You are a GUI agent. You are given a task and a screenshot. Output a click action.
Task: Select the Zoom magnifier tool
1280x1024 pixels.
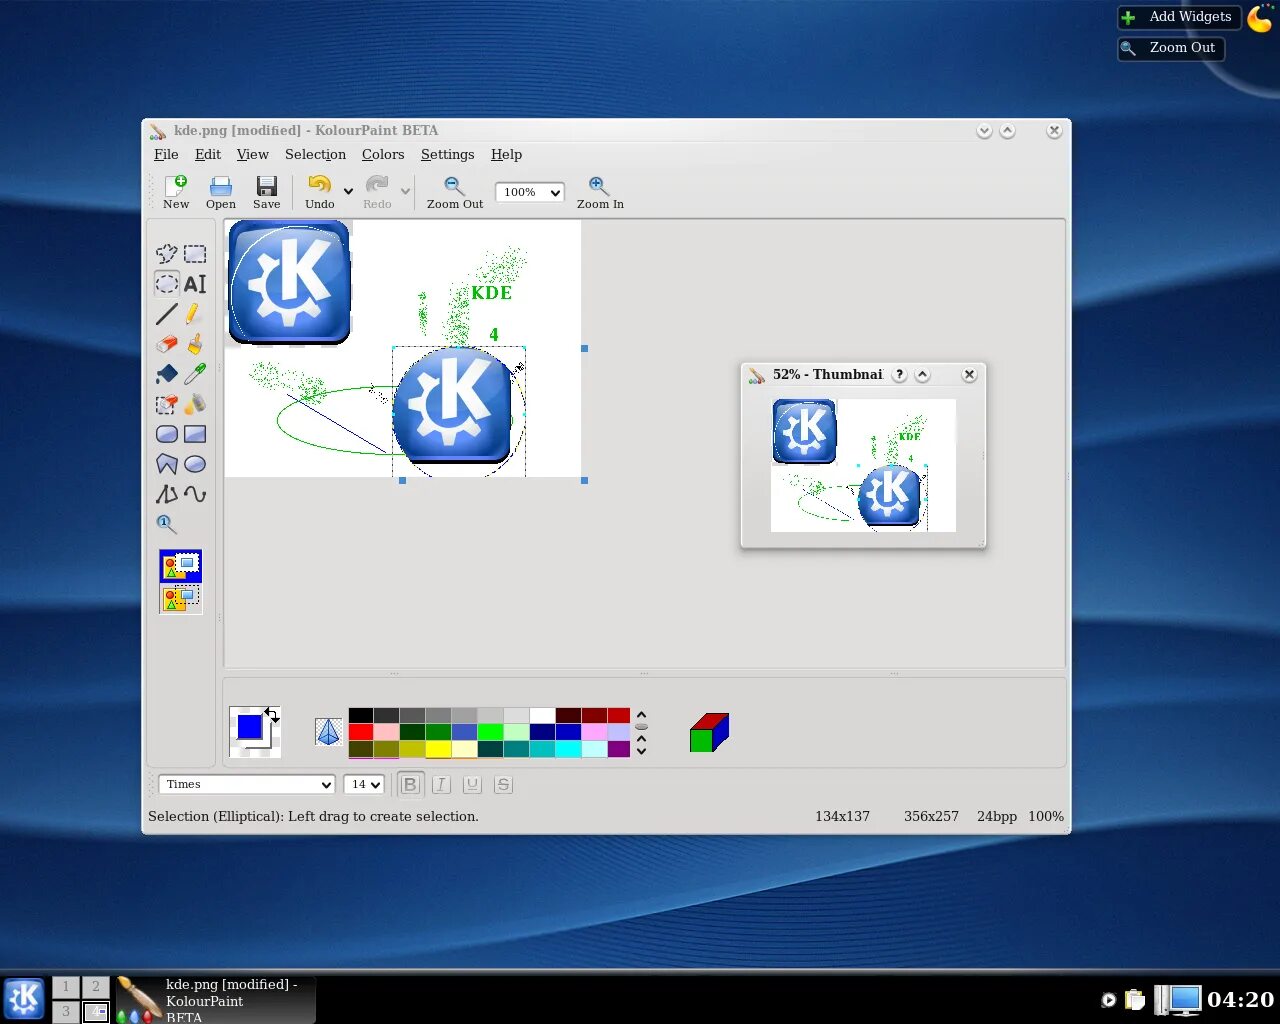pos(167,524)
